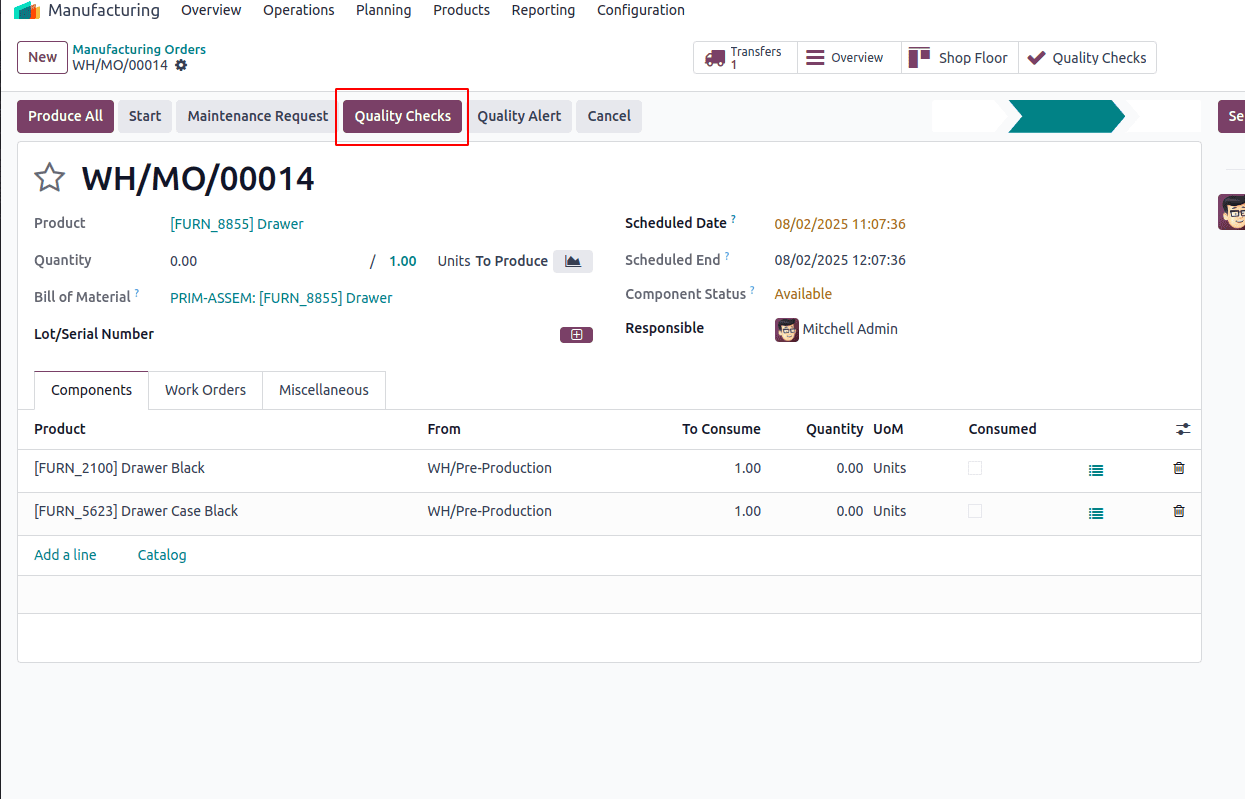Open move details list icon for Drawer Black
The image size is (1245, 799).
tap(1095, 470)
